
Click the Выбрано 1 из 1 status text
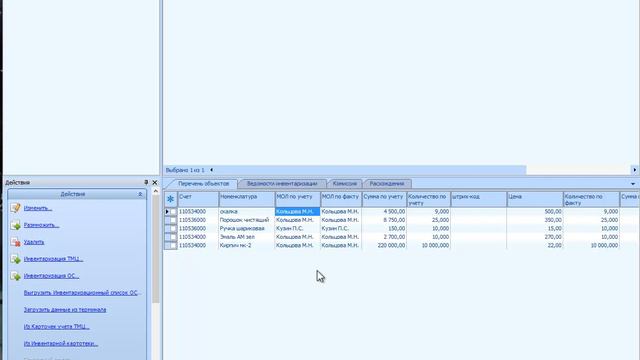[x=185, y=170]
